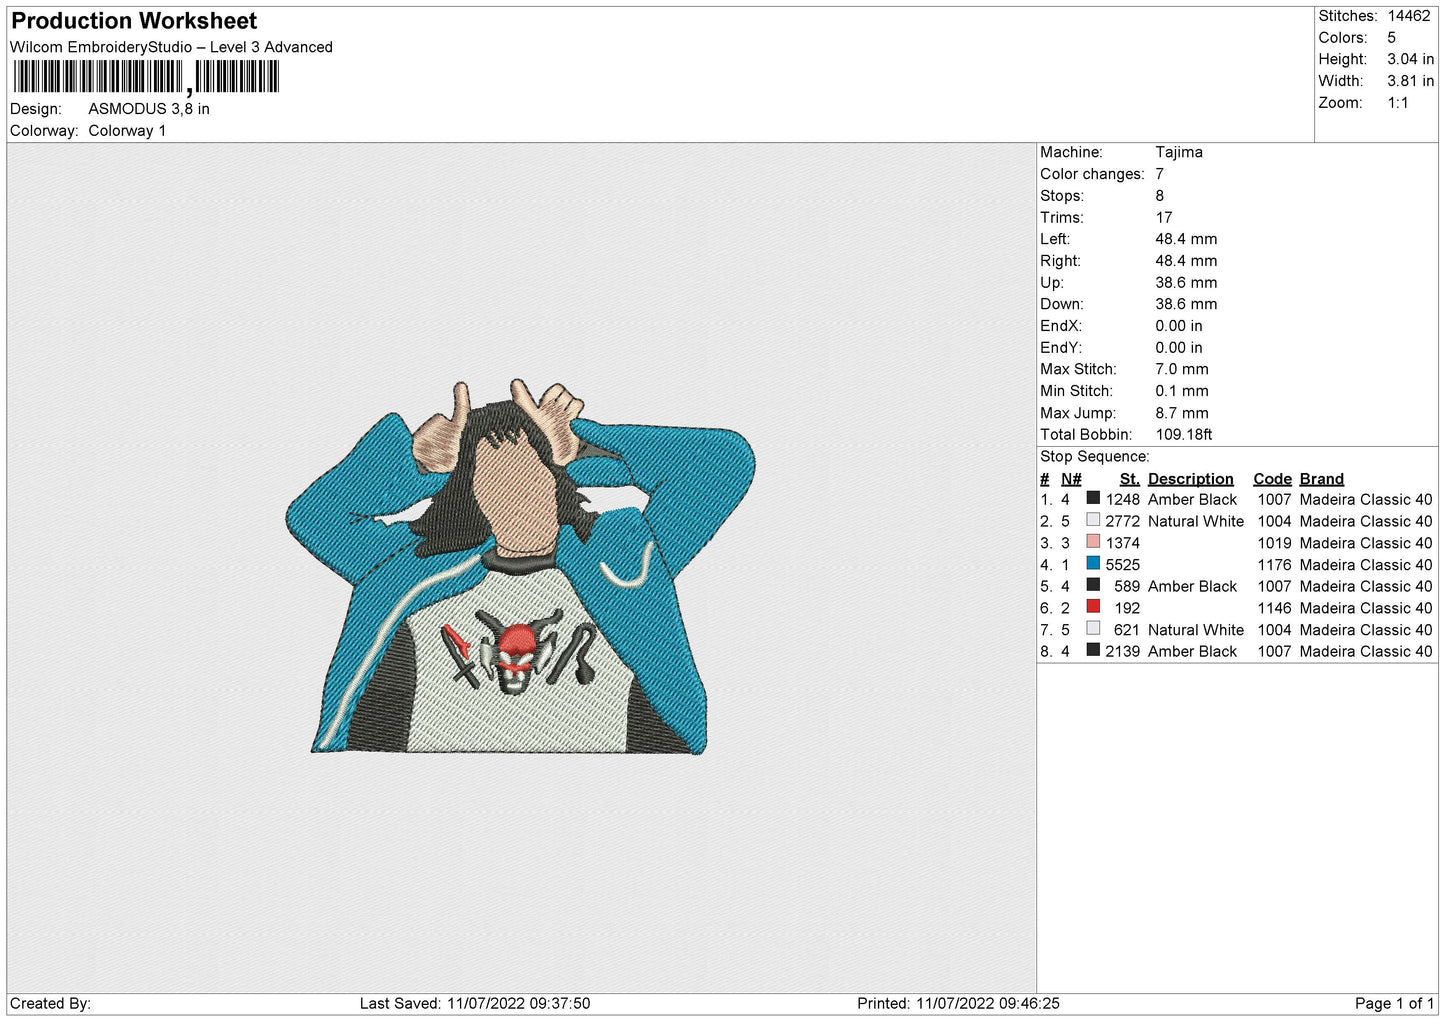Click the blue swatch for code 1176
This screenshot has height=1021, width=1445.
pyautogui.click(x=1093, y=564)
